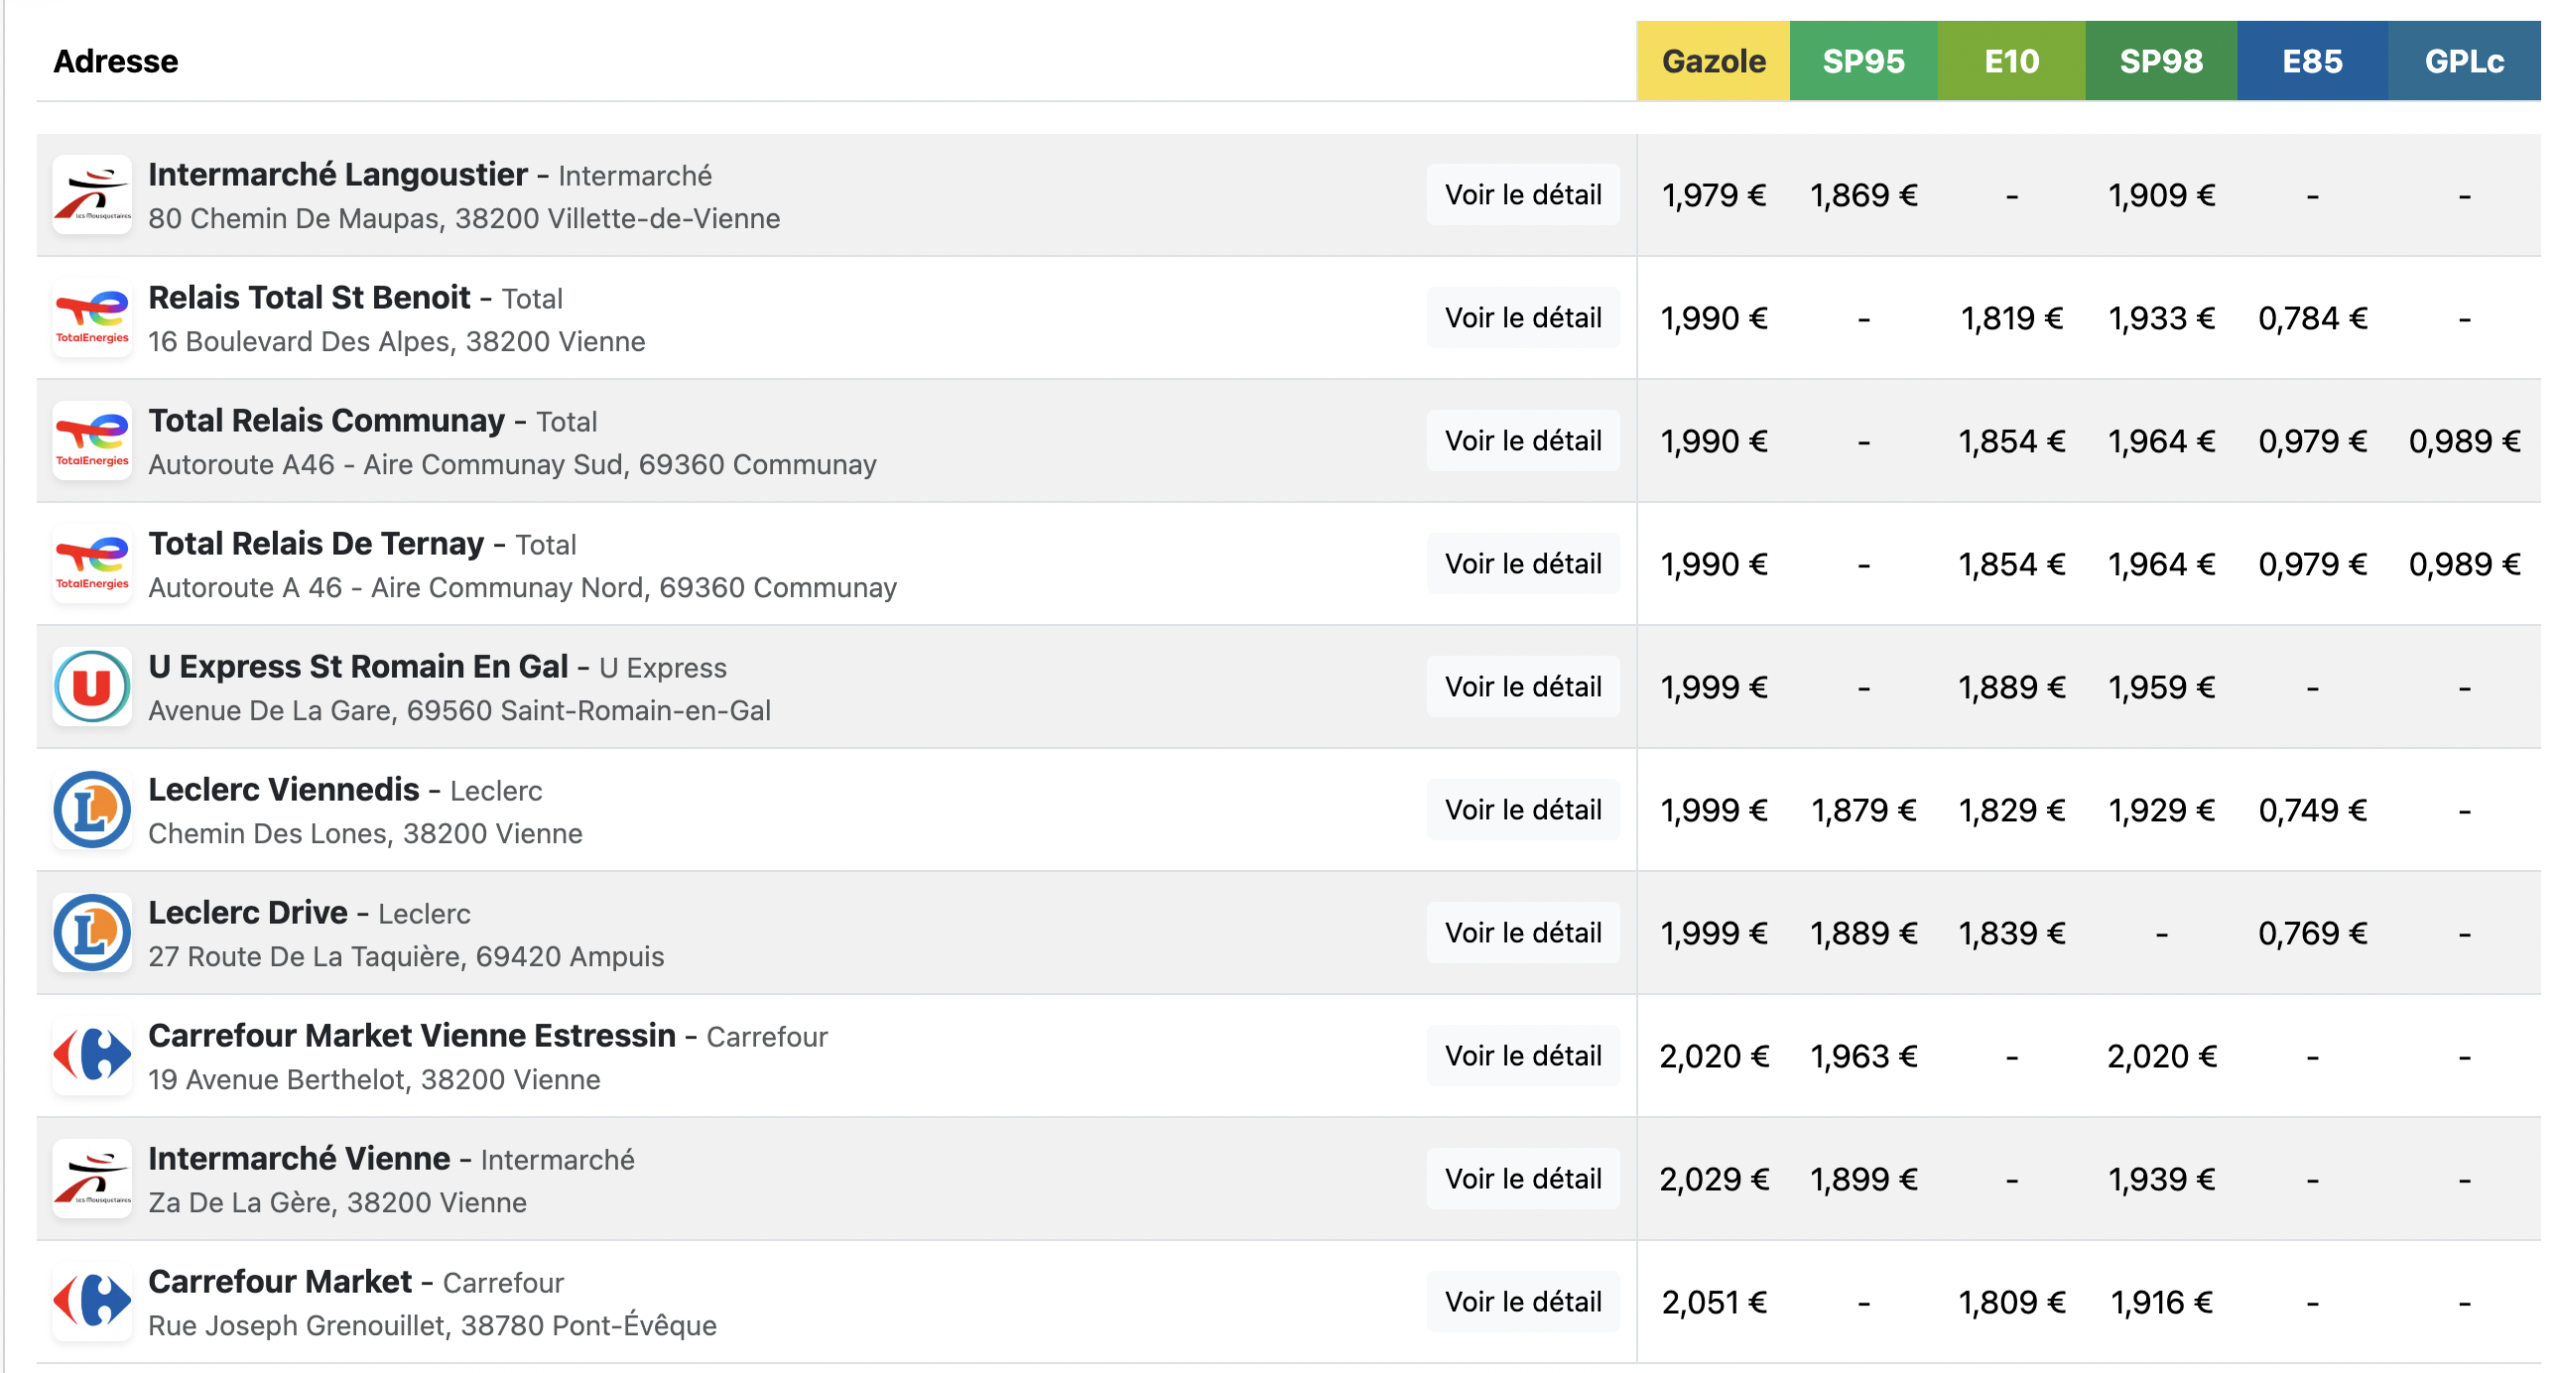Click the Gazole price 2,029 € of Intermarché Vienne

[x=1713, y=1180]
